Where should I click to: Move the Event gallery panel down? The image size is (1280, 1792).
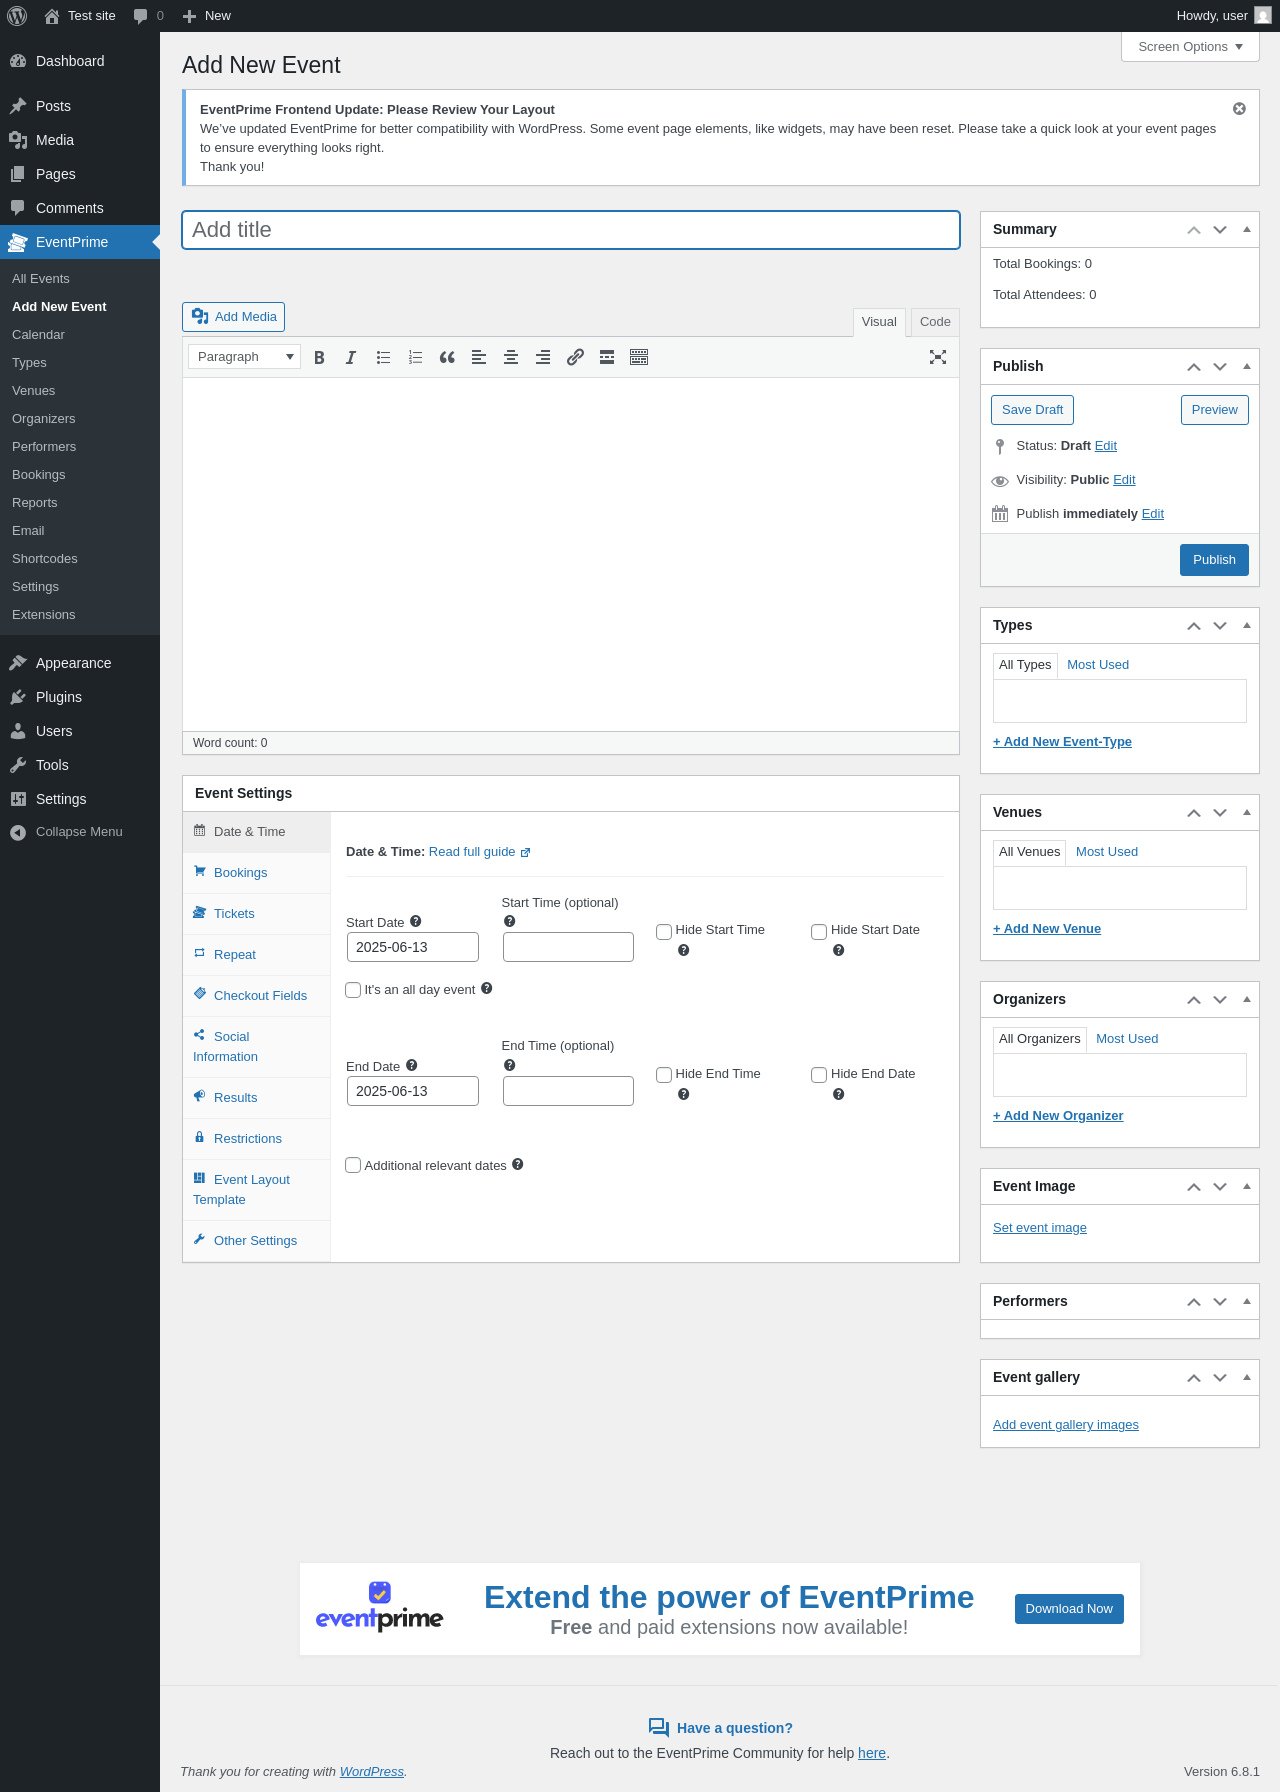[x=1220, y=1377]
